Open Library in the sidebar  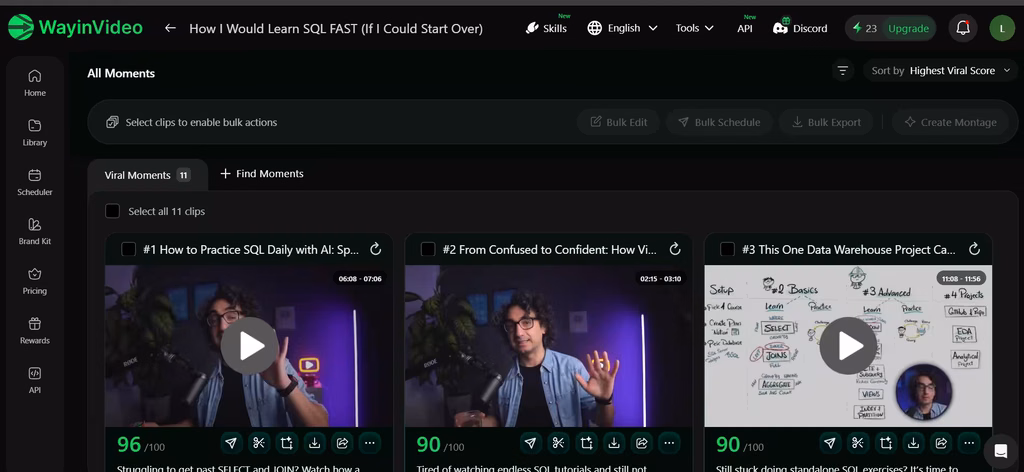click(x=35, y=133)
